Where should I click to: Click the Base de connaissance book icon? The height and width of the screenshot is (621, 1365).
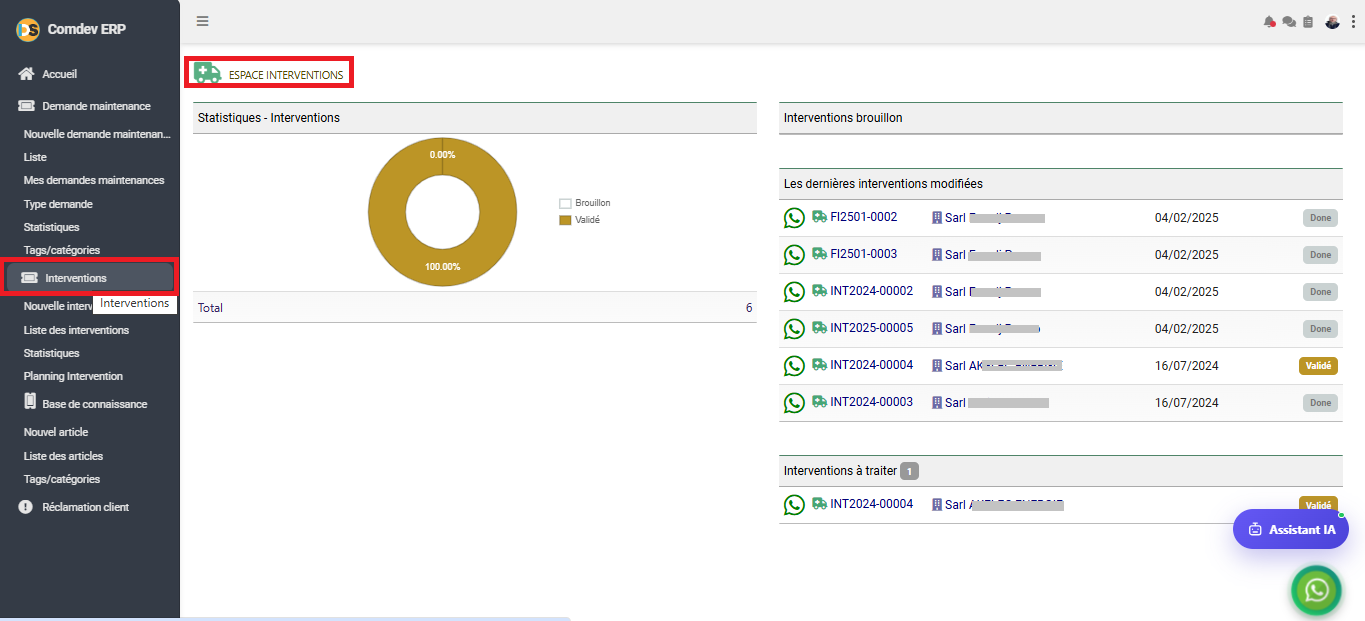pos(29,402)
